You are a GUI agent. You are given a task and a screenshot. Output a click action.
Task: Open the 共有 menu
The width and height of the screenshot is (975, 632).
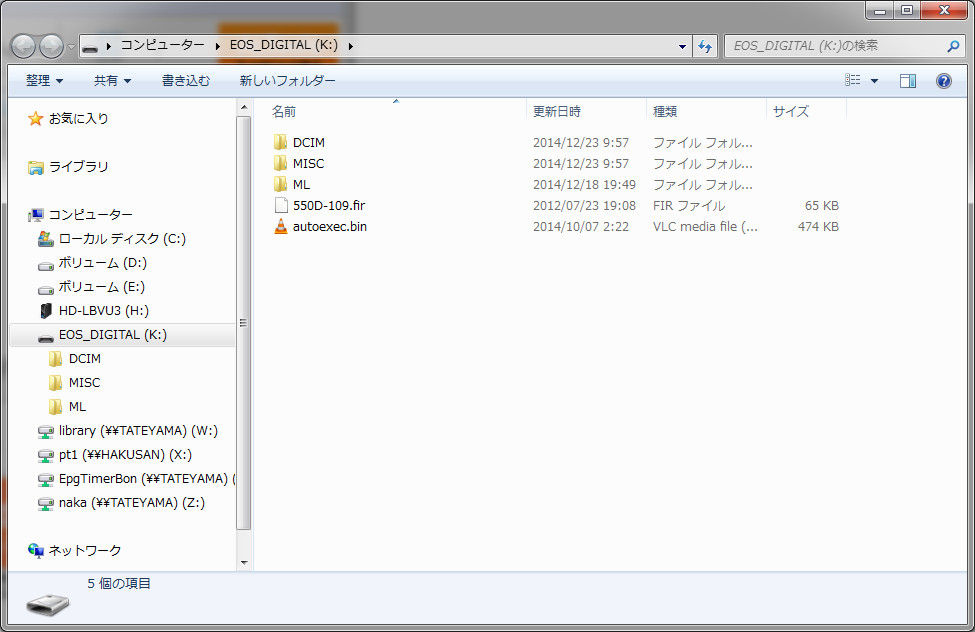112,80
